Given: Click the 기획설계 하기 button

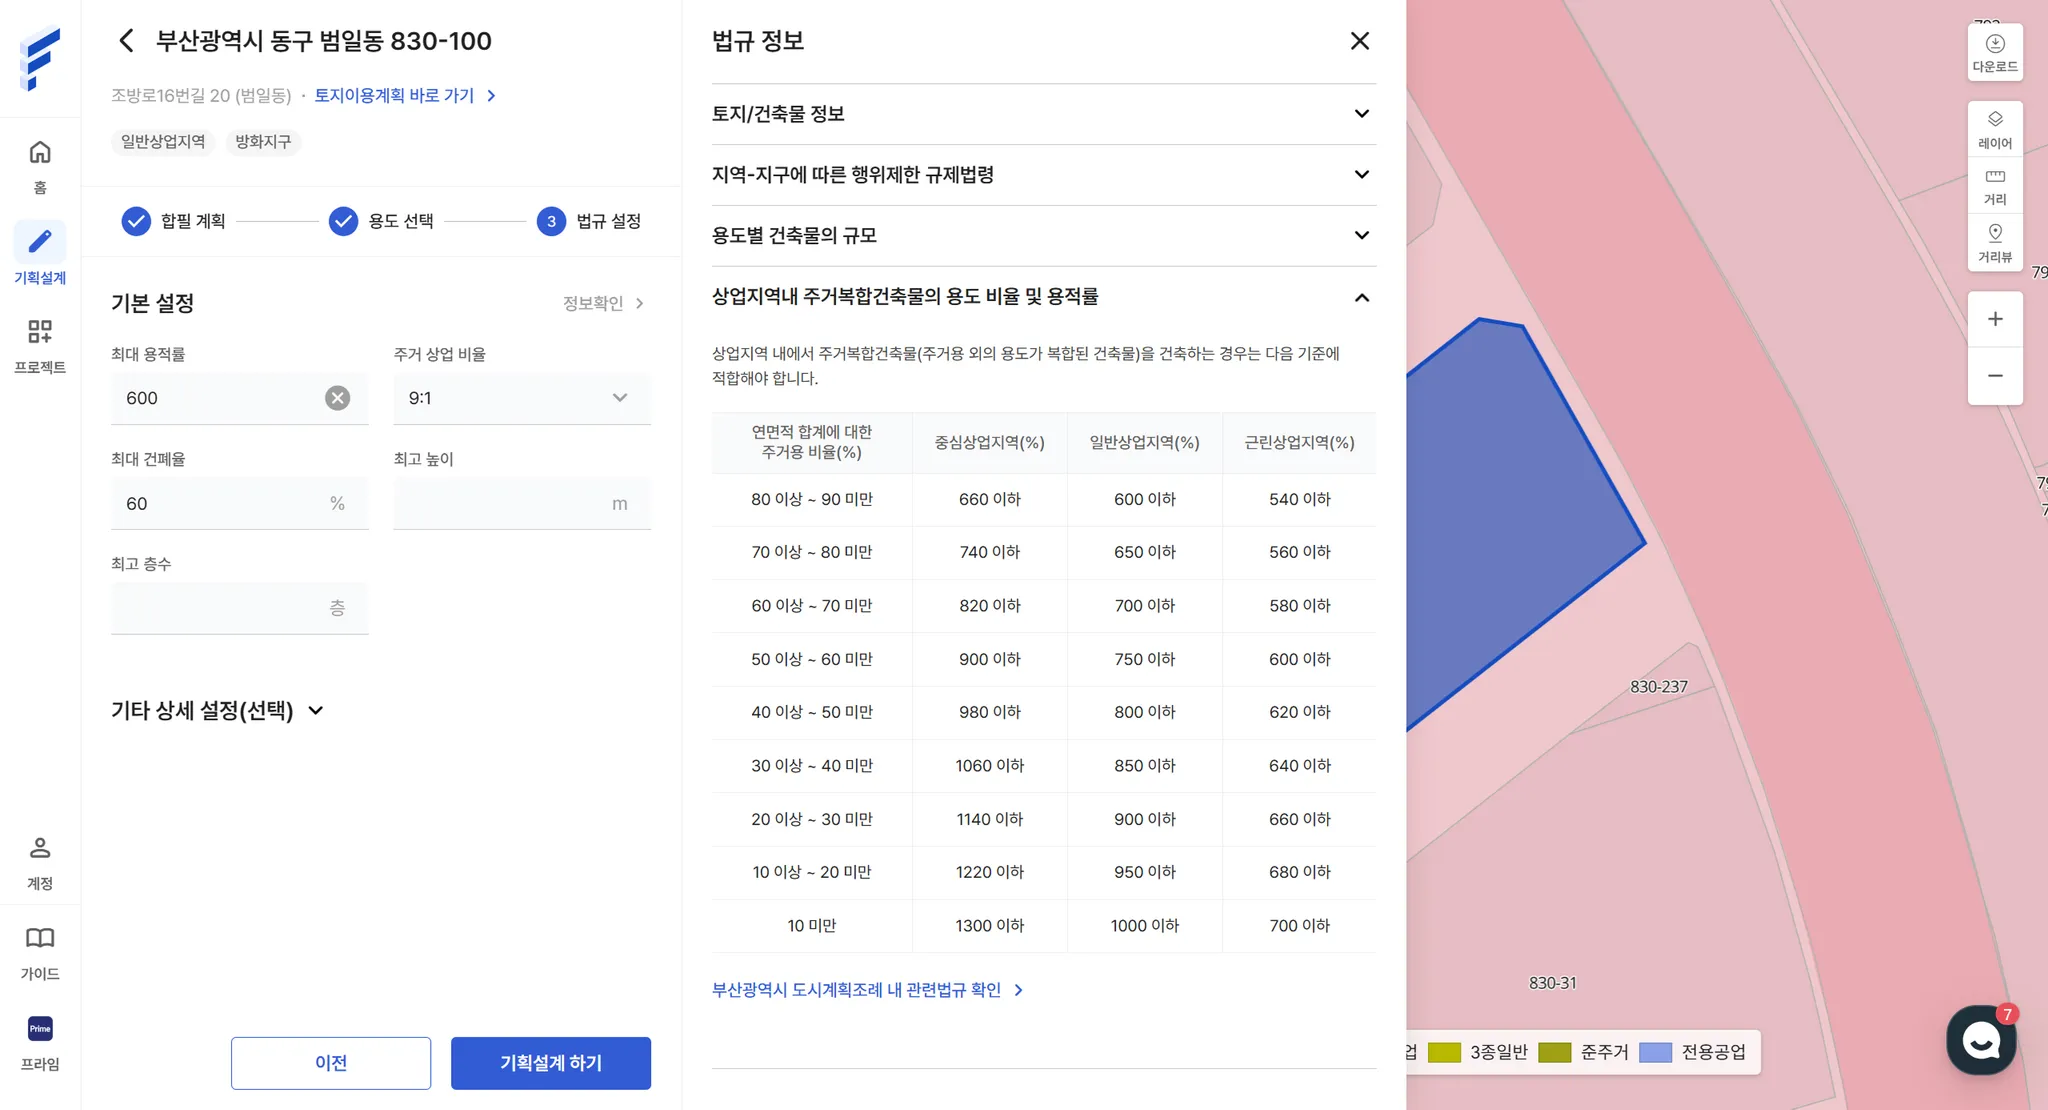Looking at the screenshot, I should 550,1063.
